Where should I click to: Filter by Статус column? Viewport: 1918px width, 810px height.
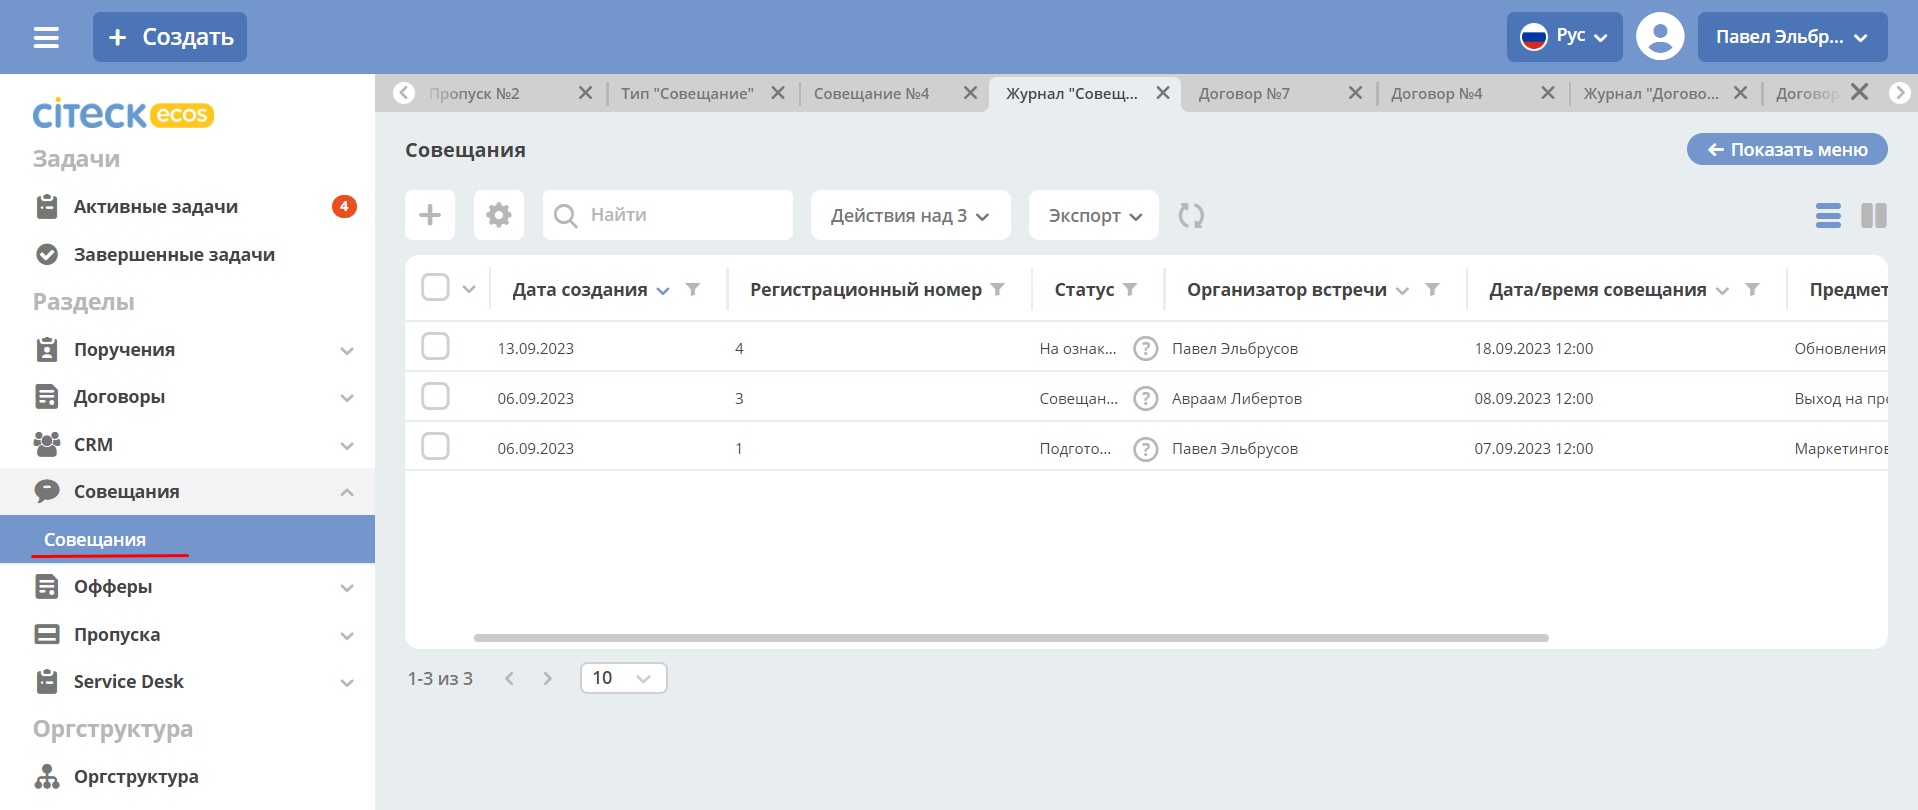(x=1130, y=289)
